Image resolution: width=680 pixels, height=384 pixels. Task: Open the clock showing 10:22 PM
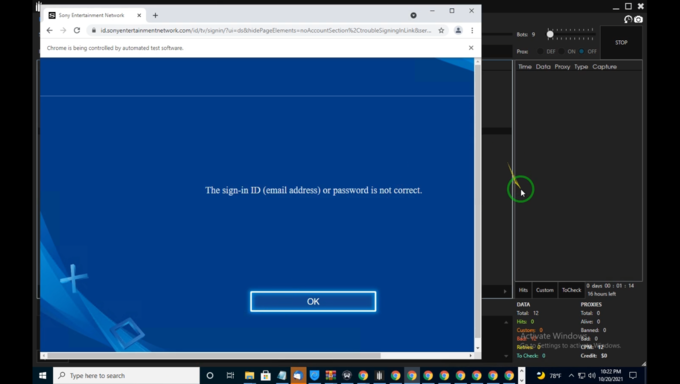(611, 375)
